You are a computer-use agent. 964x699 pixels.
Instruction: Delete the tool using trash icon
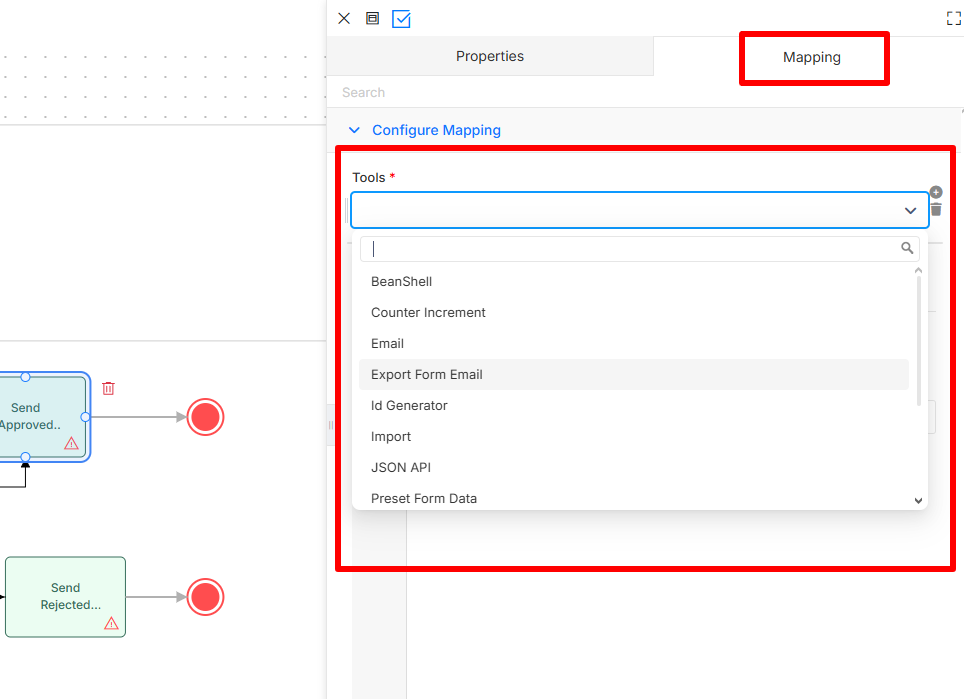(x=936, y=210)
